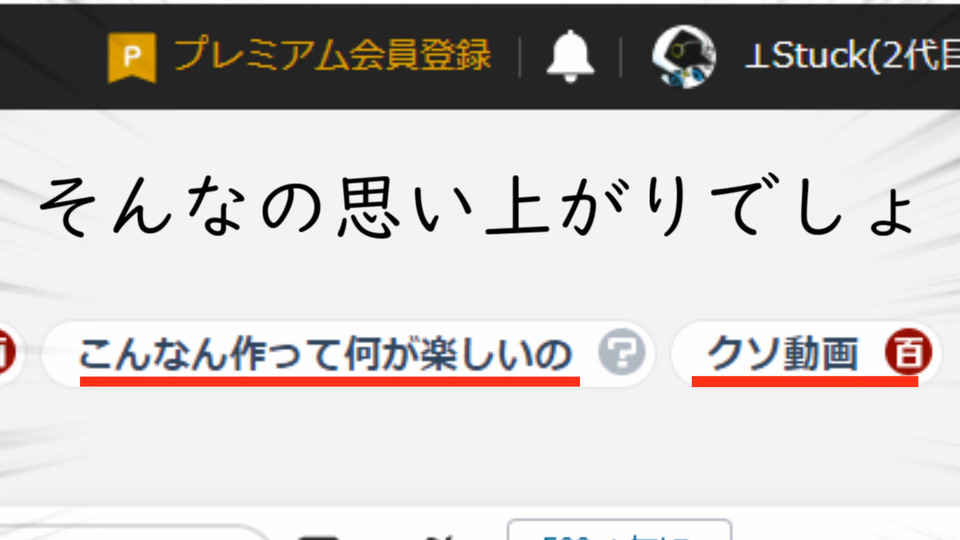Focus the rounded input field at bottom left
Image resolution: width=960 pixels, height=540 pixels.
(132, 533)
